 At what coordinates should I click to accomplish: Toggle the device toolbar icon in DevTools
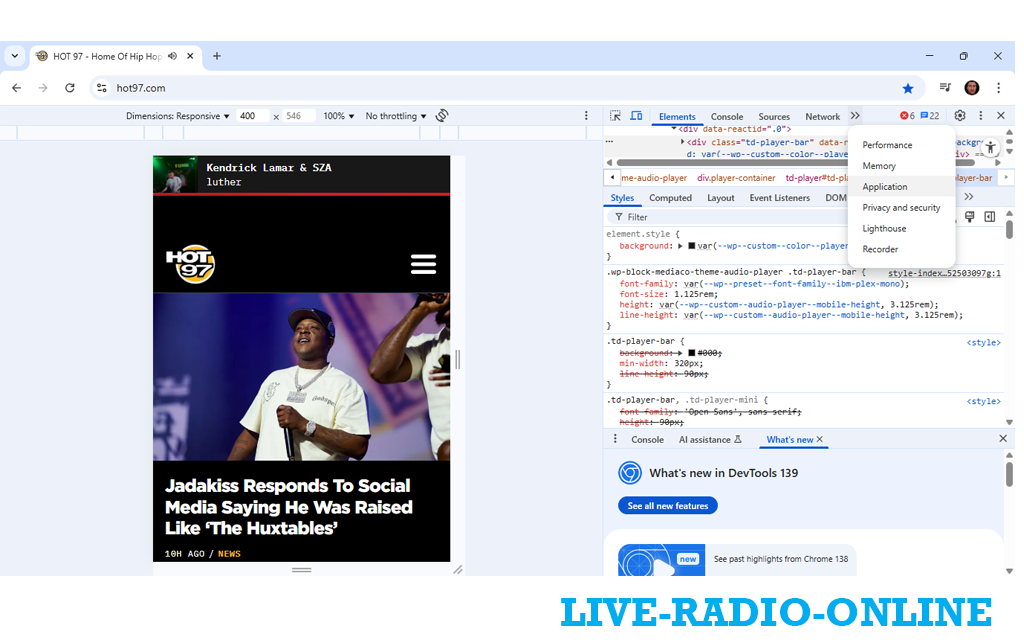coord(636,116)
